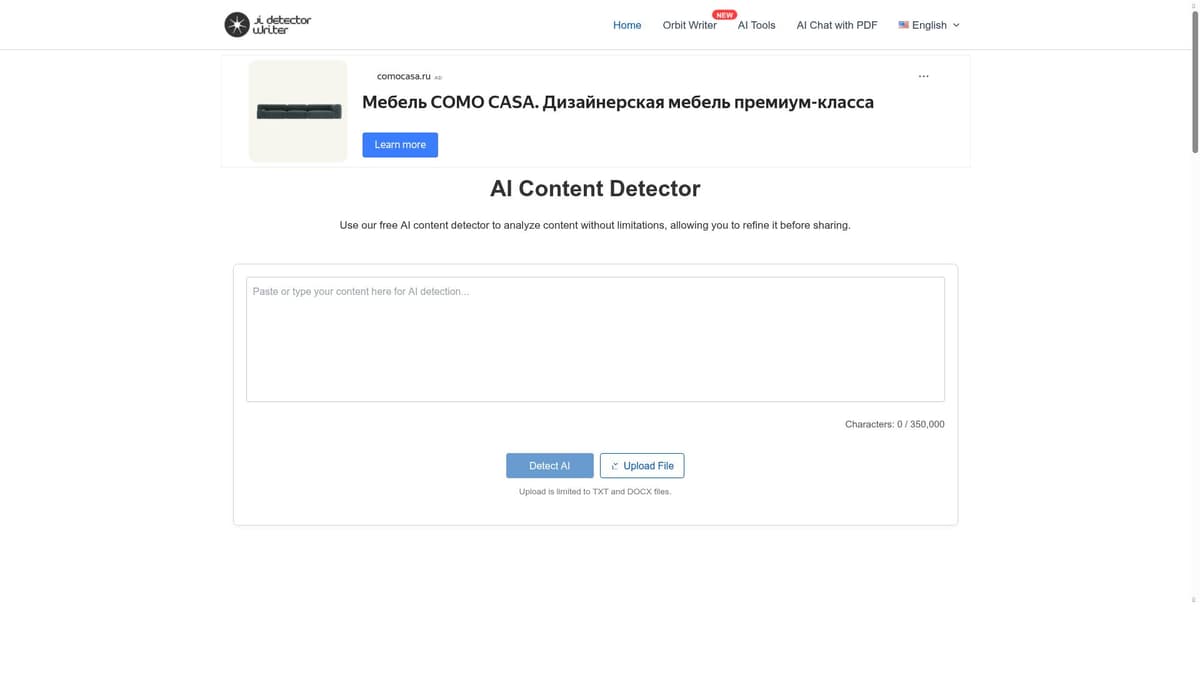Click inside the content detection text box
The image size is (1200, 675).
[595, 339]
